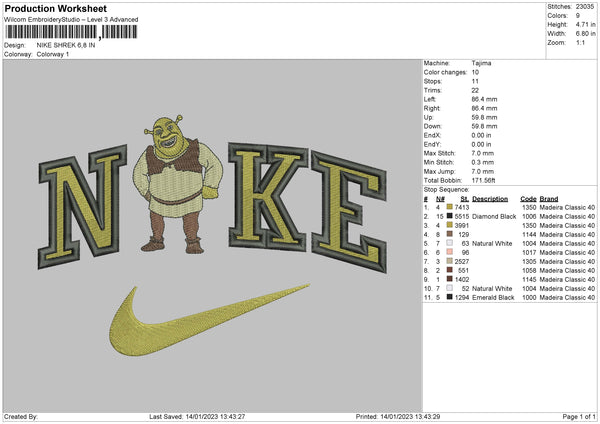Click 'Madeira Classic 40' in row 9

point(567,279)
